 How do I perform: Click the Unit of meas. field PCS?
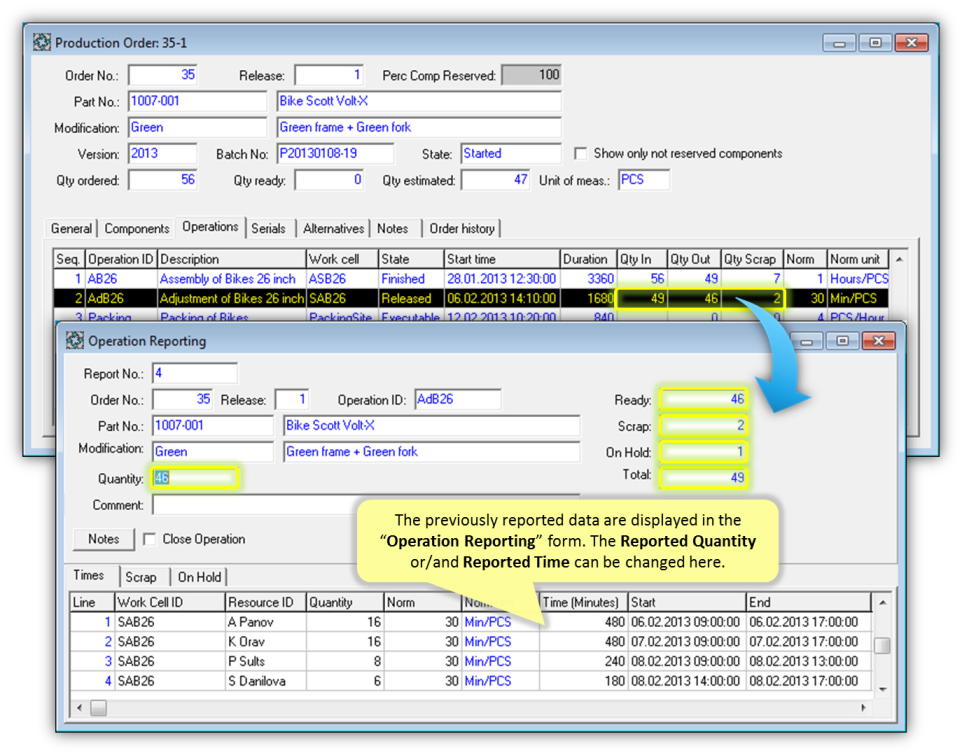click(644, 180)
